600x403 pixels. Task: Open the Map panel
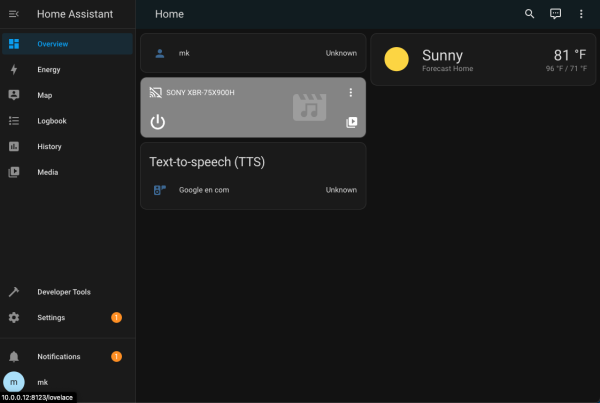45,95
